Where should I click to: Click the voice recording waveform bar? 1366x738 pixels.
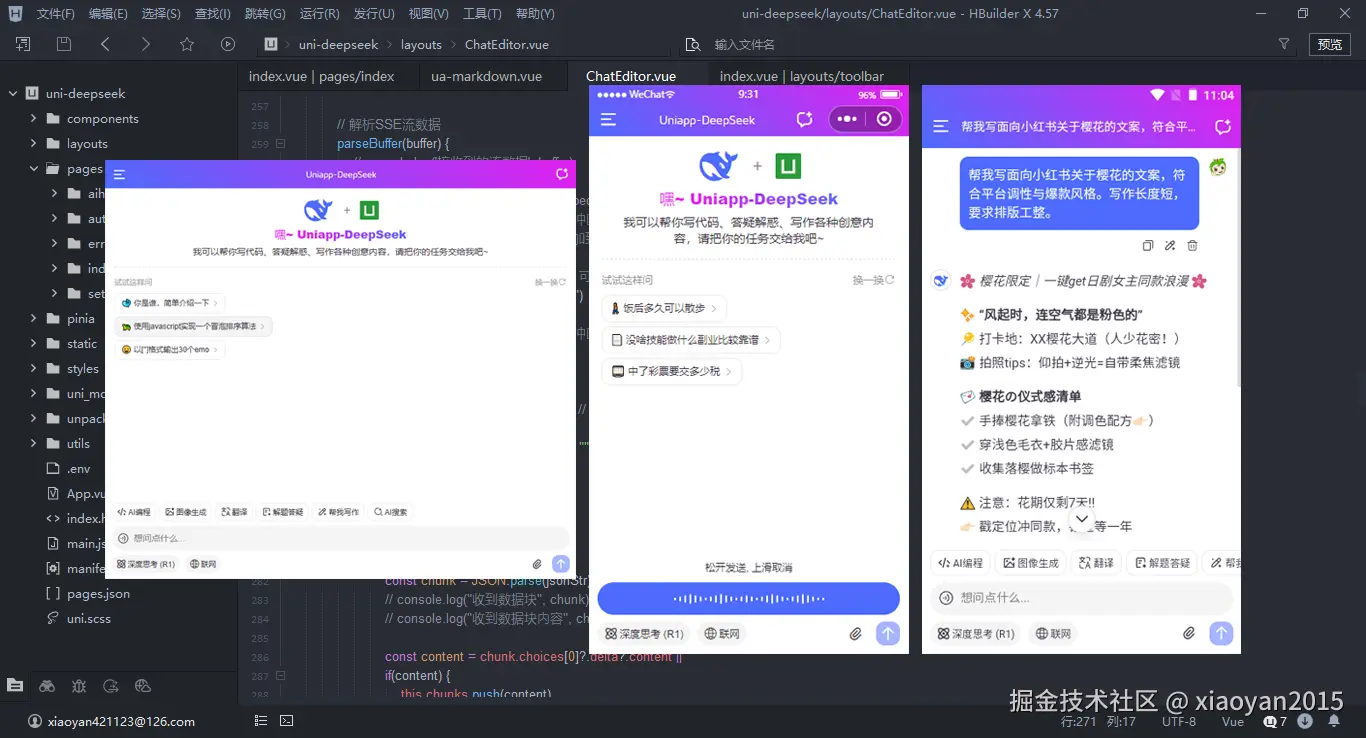pos(747,598)
